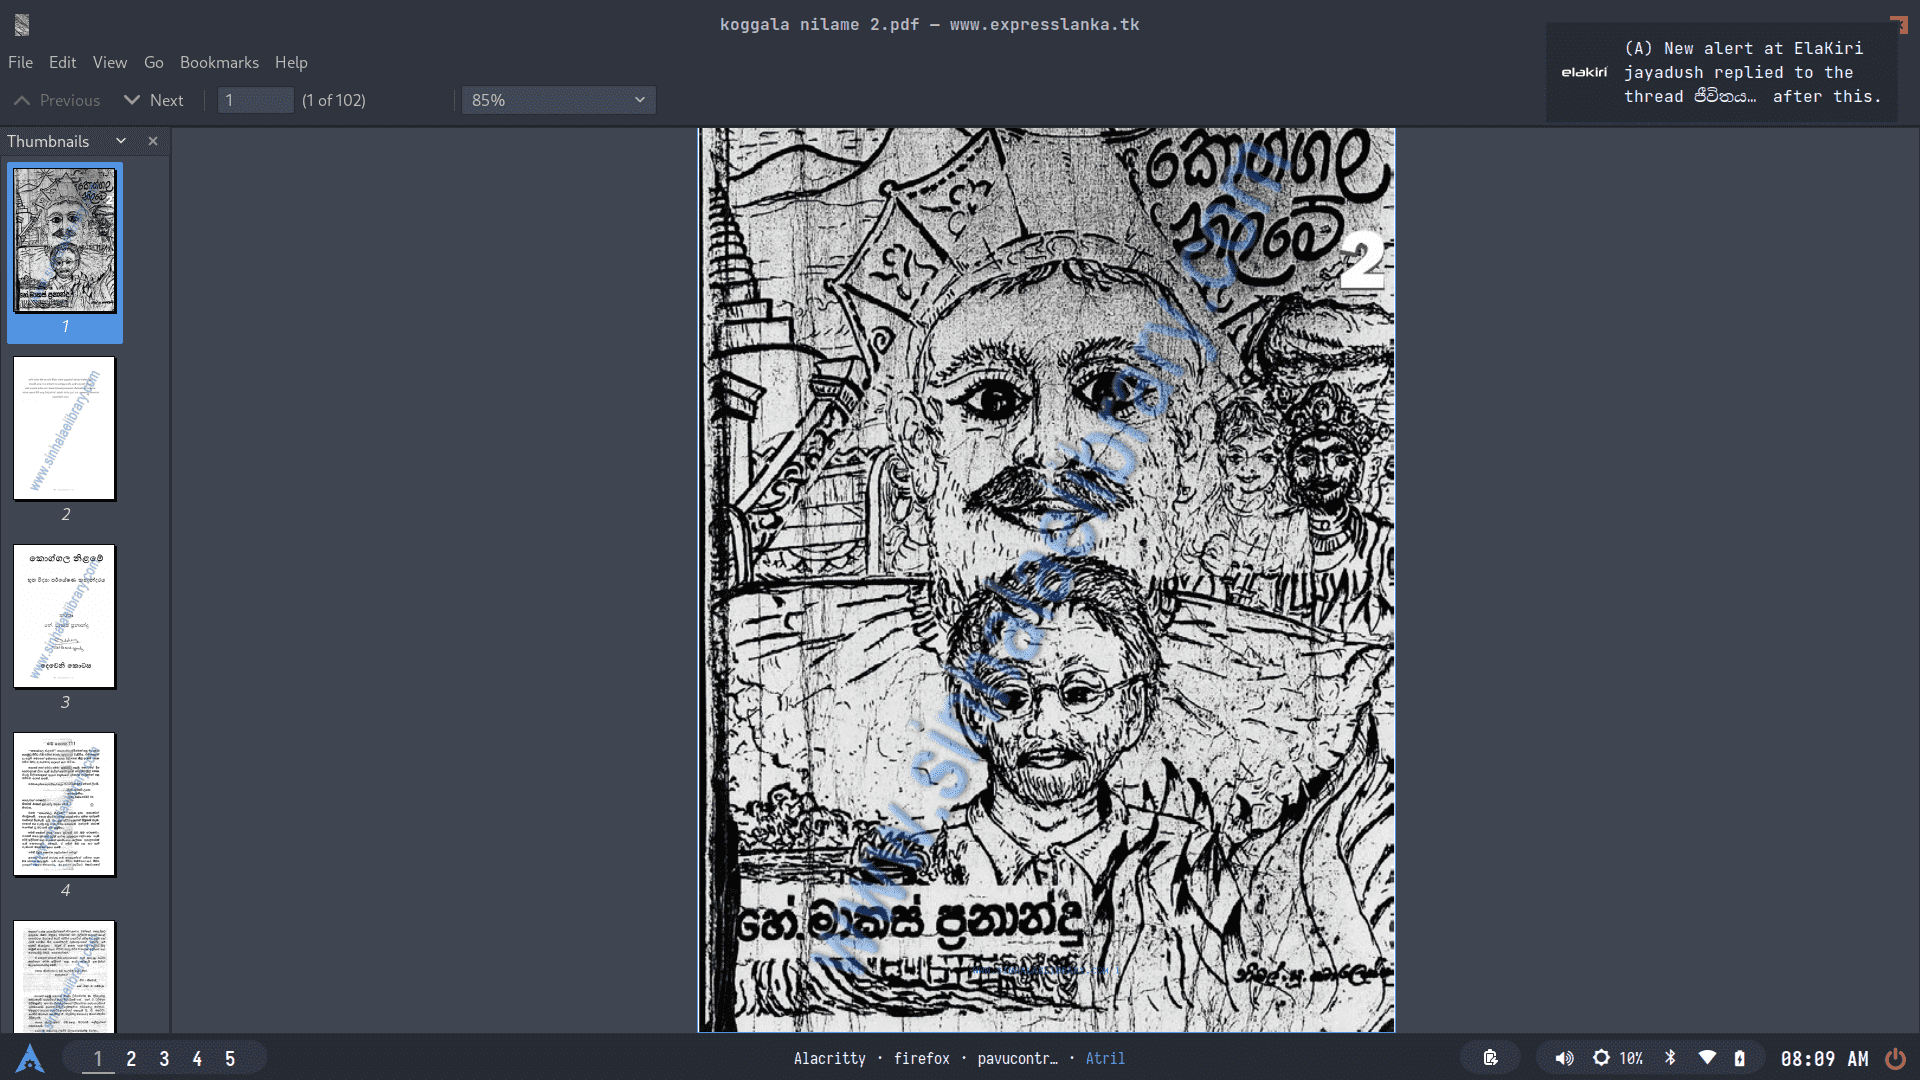
Task: Open the Wi-Fi network tray icon
Action: click(x=1707, y=1058)
